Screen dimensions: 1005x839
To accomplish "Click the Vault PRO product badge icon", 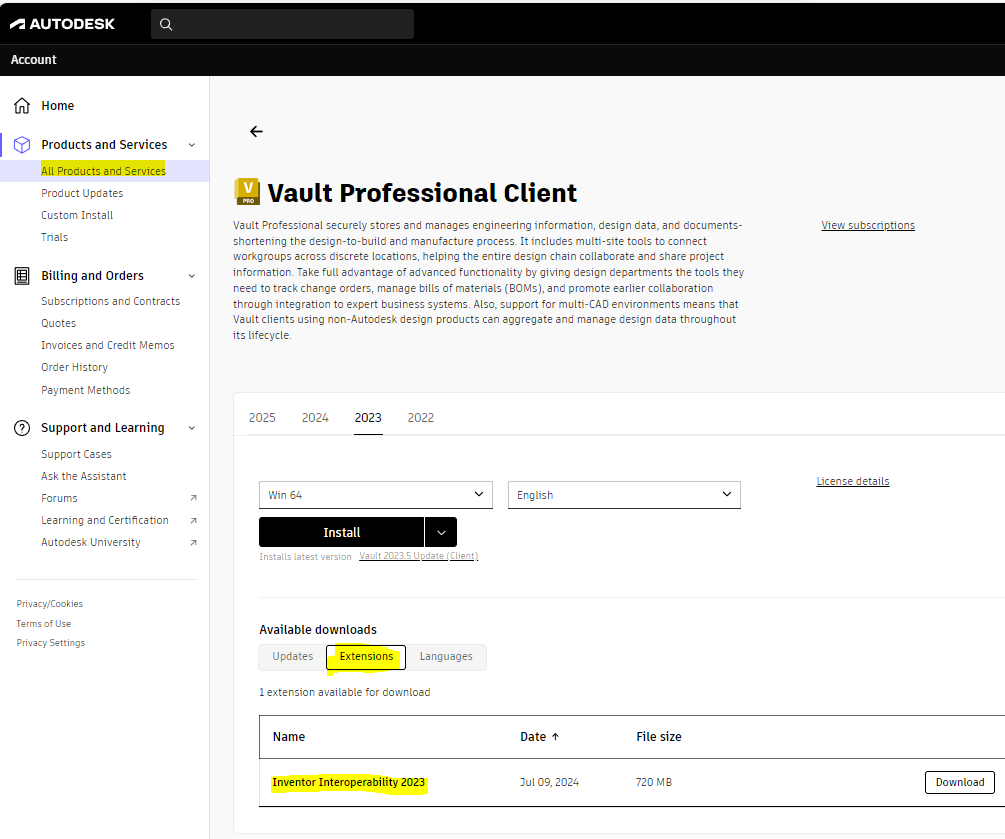I will [x=246, y=190].
